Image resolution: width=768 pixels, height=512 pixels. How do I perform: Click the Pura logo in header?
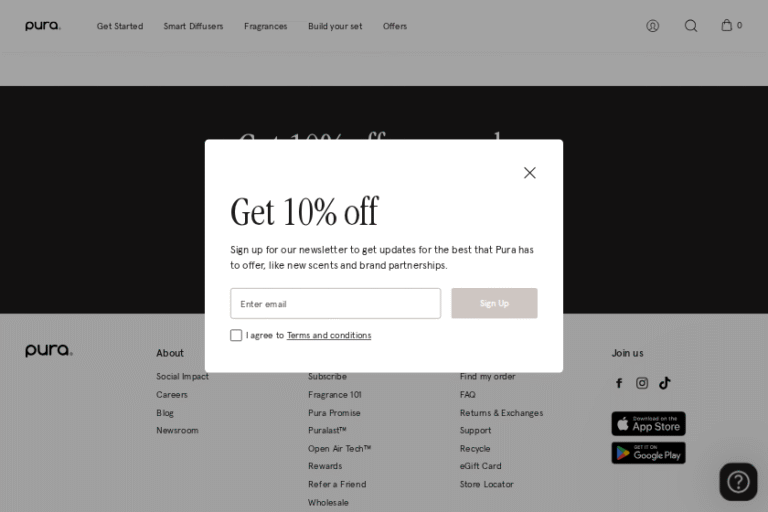point(43,26)
